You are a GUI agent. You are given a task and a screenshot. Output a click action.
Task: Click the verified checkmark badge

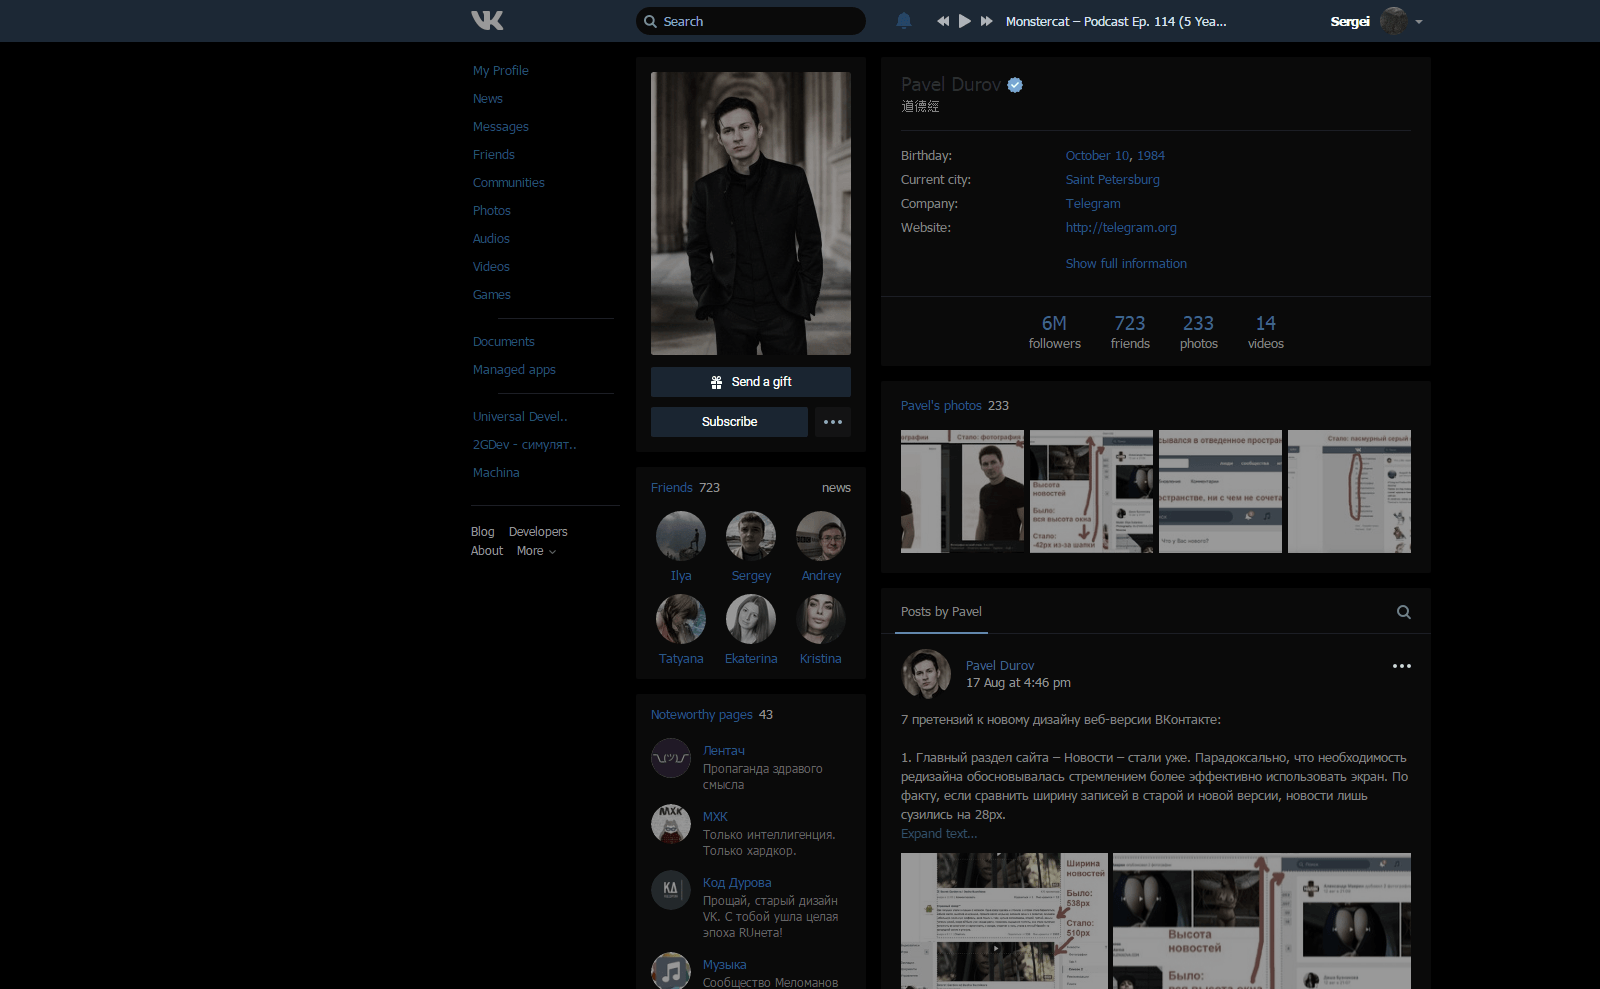pyautogui.click(x=1015, y=85)
